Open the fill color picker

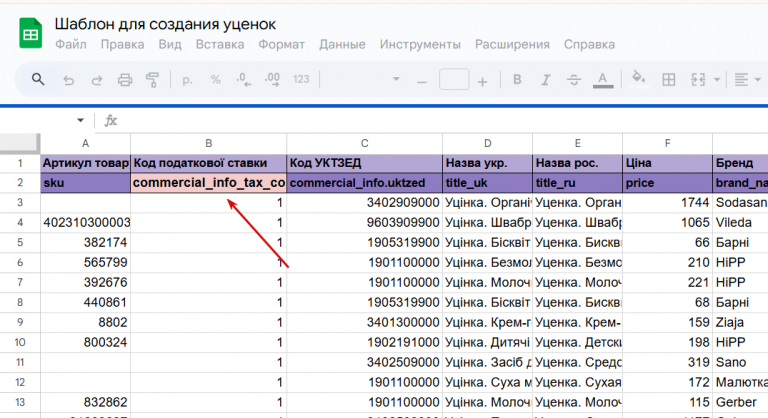tap(638, 78)
